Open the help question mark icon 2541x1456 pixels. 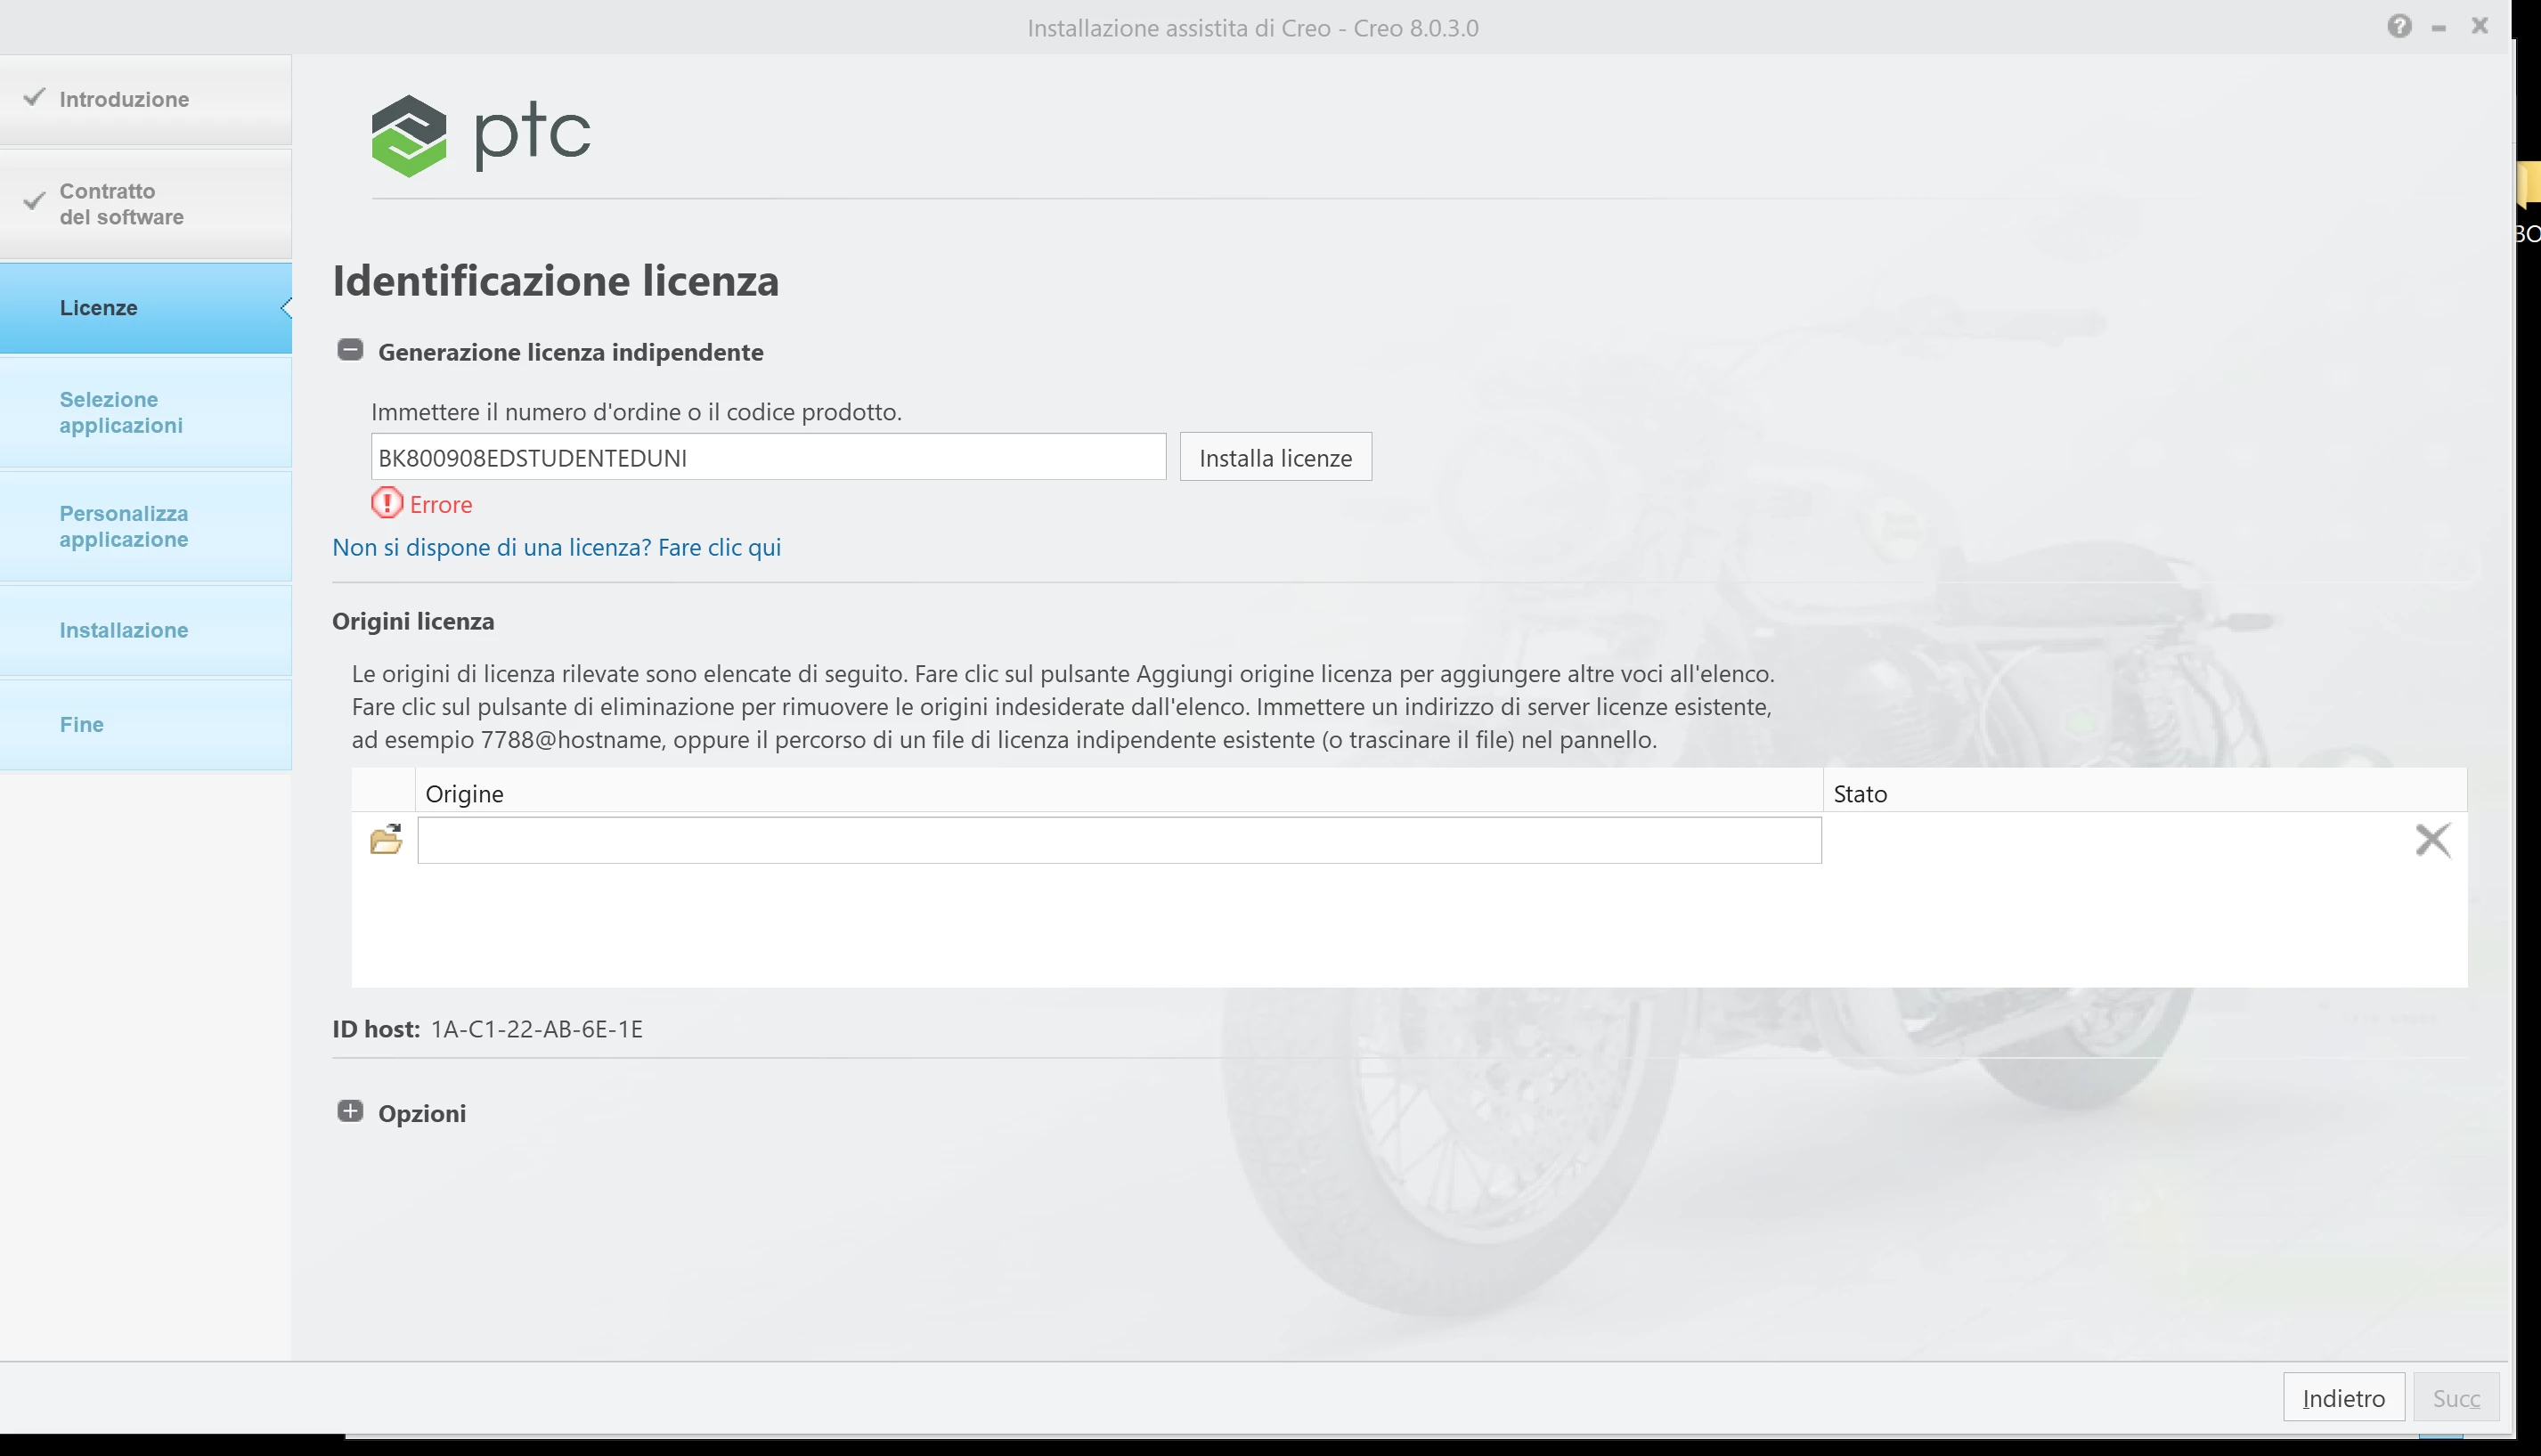click(x=2399, y=26)
